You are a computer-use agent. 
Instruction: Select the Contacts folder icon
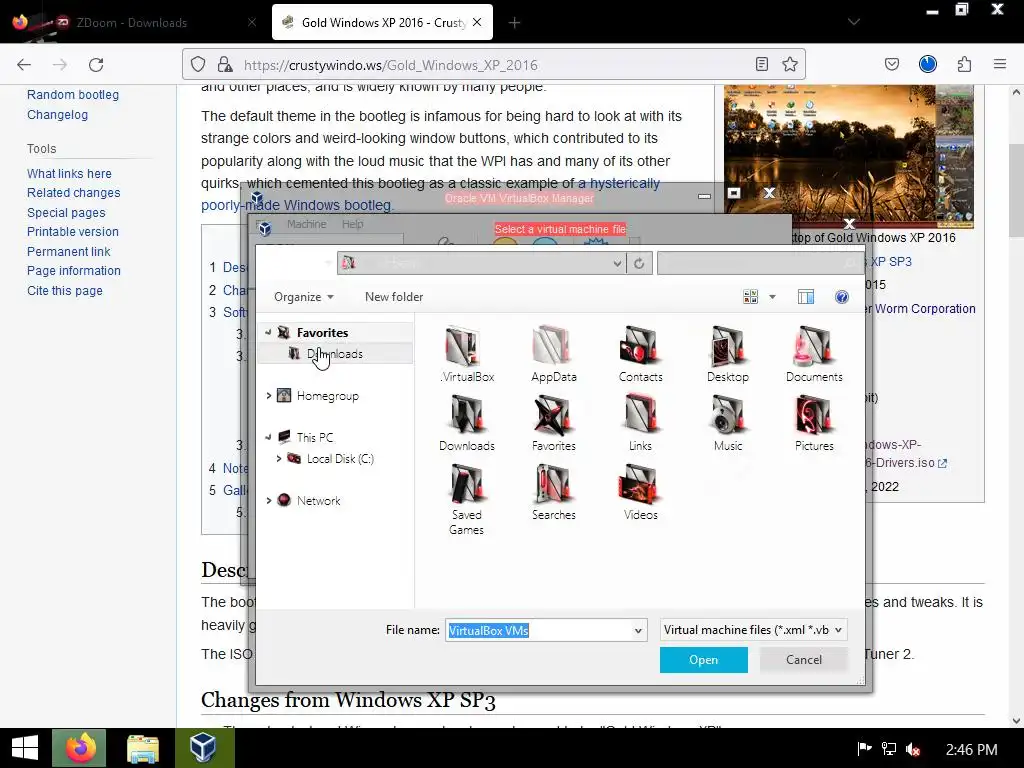(x=640, y=347)
